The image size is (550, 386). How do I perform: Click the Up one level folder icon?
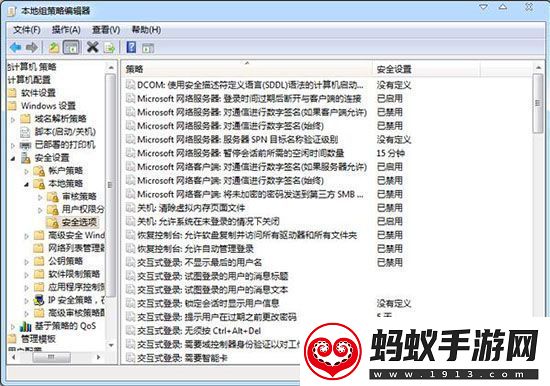(54, 47)
